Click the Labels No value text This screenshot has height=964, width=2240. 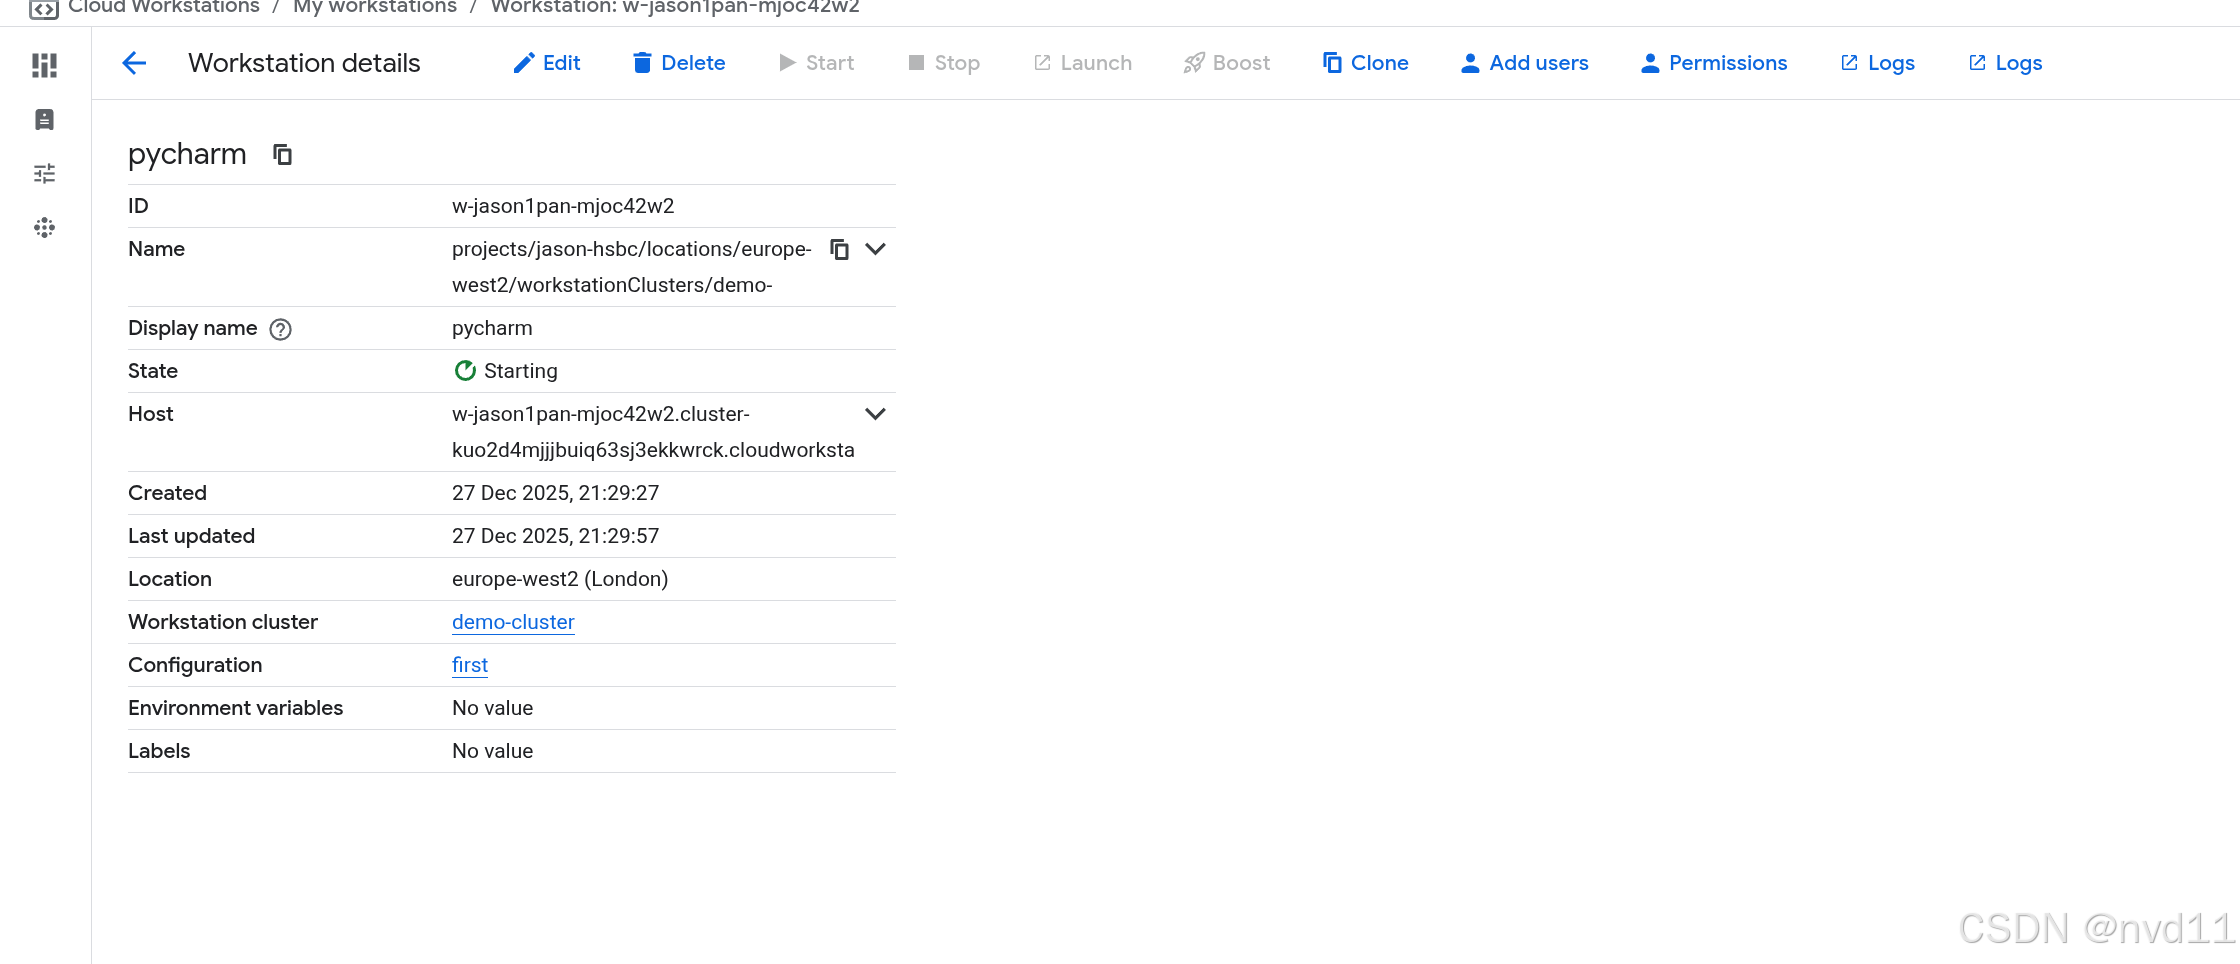(x=492, y=751)
